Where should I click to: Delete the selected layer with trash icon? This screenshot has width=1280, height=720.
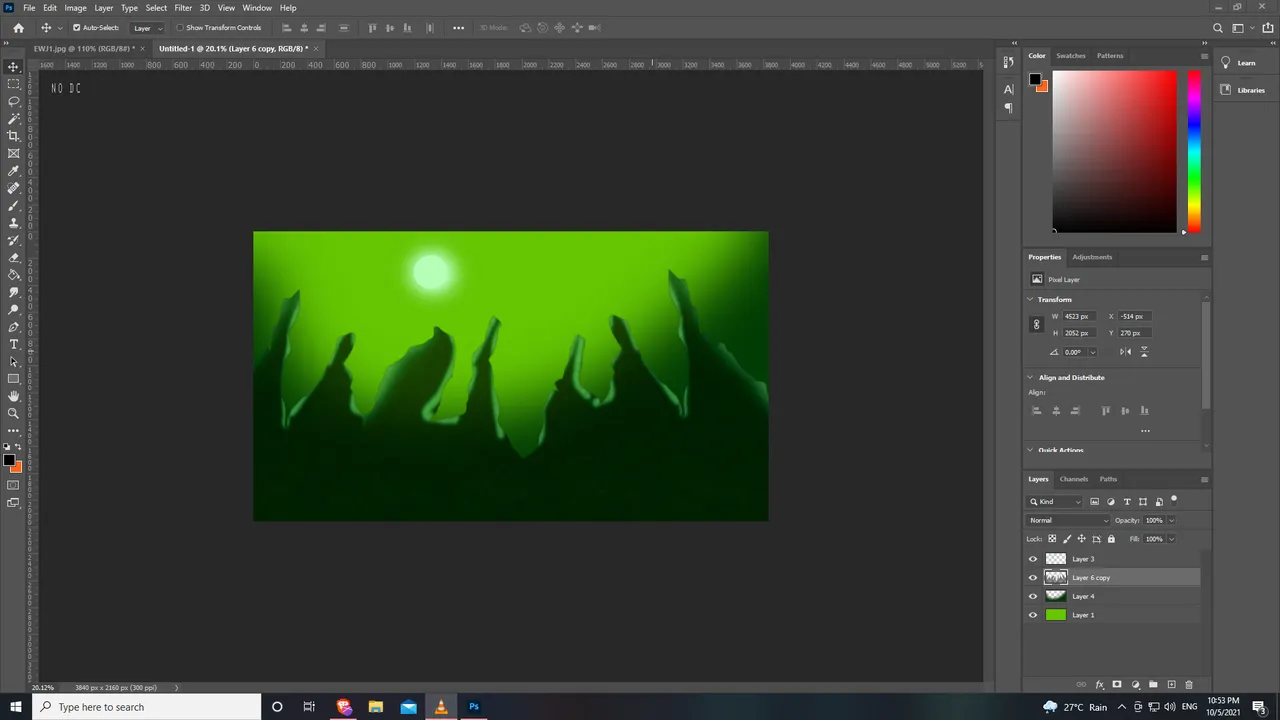pyautogui.click(x=1189, y=685)
